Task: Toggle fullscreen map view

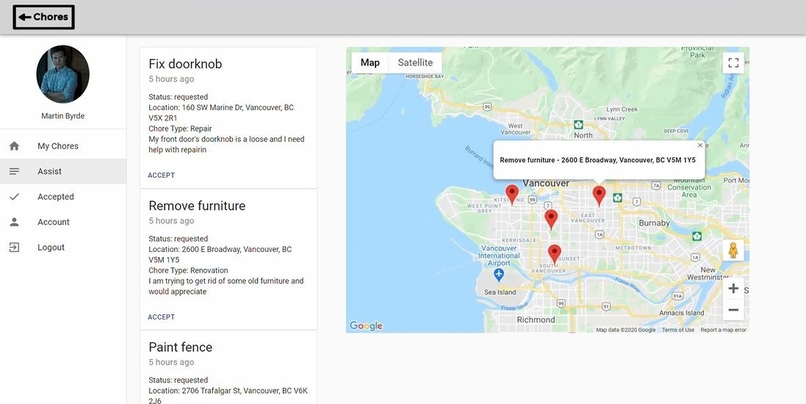Action: point(734,63)
